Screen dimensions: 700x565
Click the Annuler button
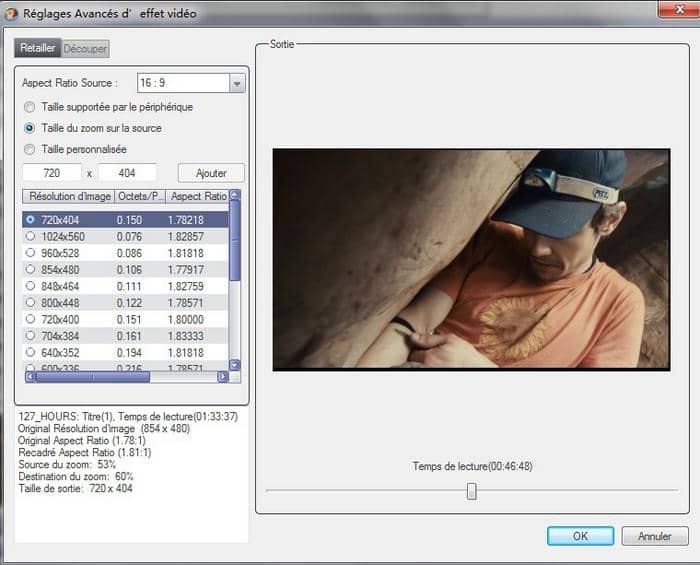(x=654, y=536)
